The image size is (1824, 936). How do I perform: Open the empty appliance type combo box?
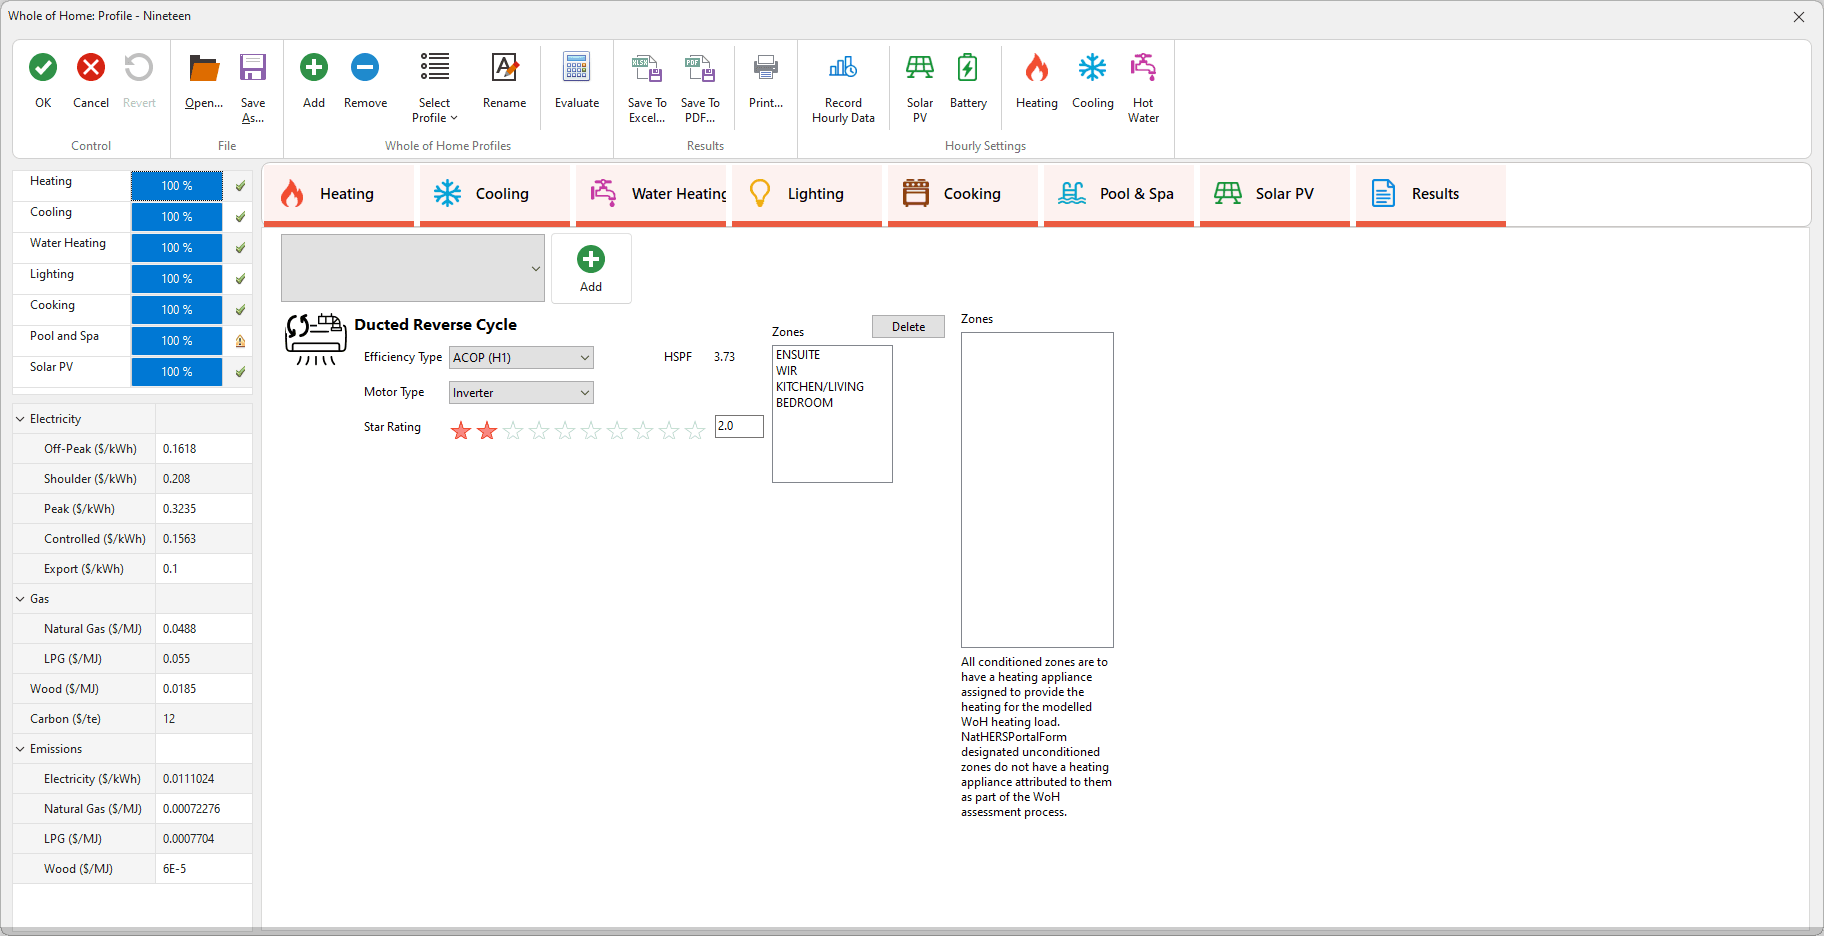[x=413, y=268]
